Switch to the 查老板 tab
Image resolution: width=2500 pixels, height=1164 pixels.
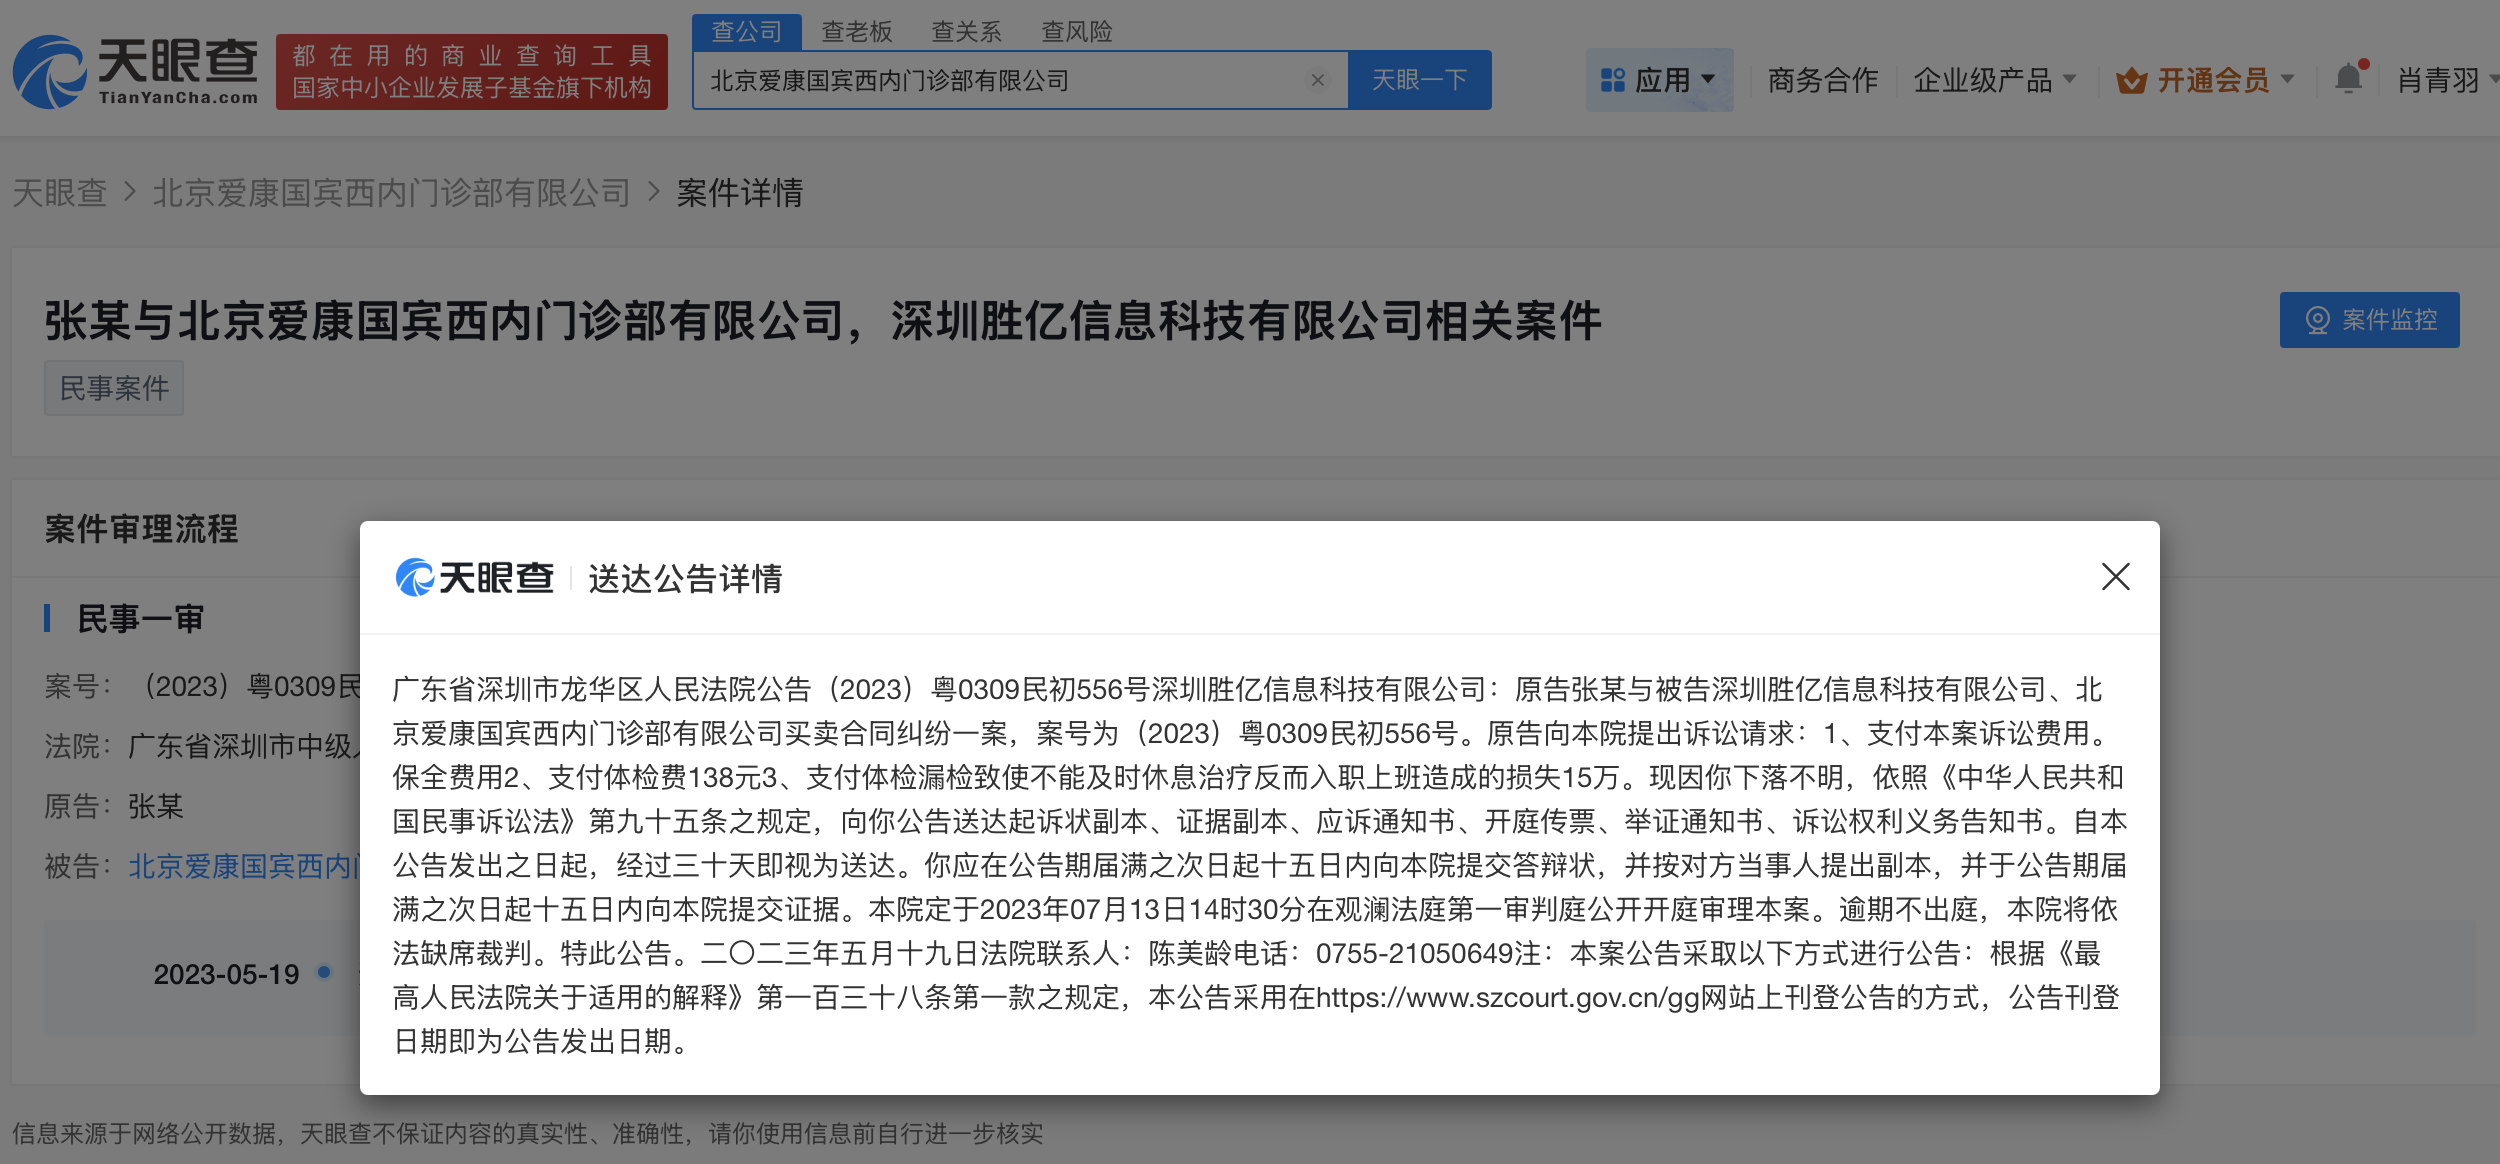[x=856, y=32]
